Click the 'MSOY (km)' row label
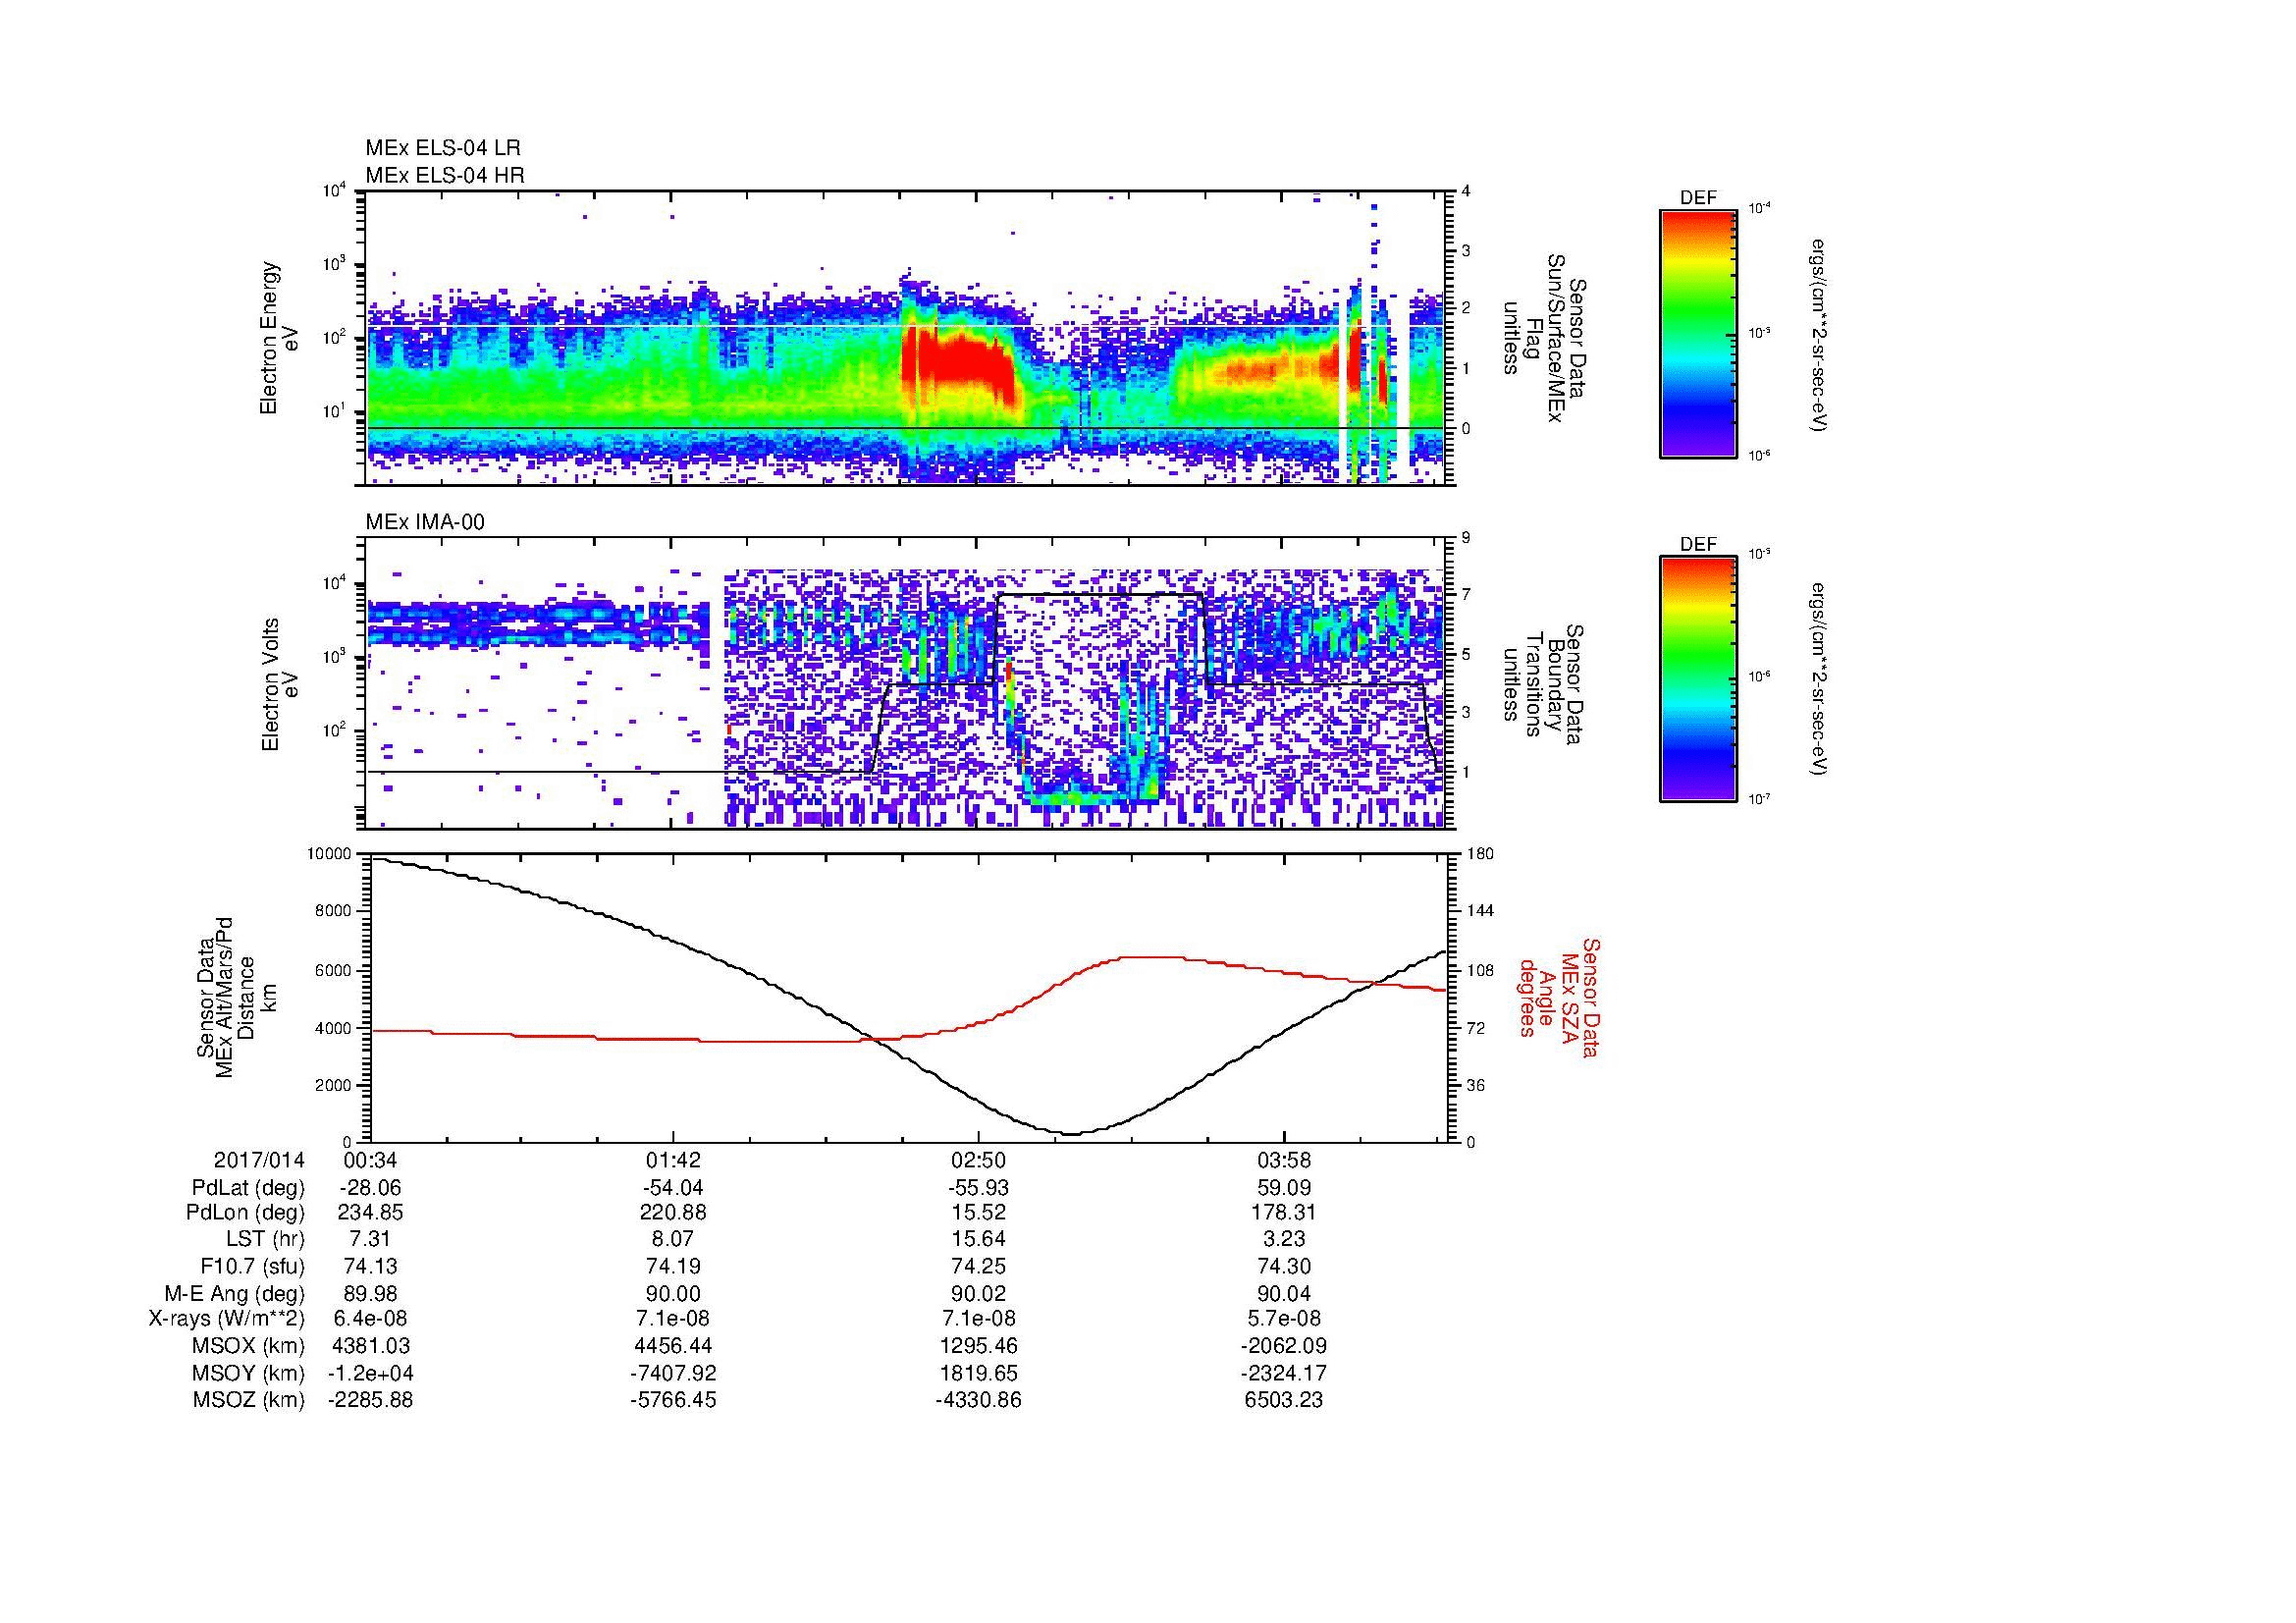Image resolution: width=2296 pixels, height=1623 pixels. tap(248, 1373)
